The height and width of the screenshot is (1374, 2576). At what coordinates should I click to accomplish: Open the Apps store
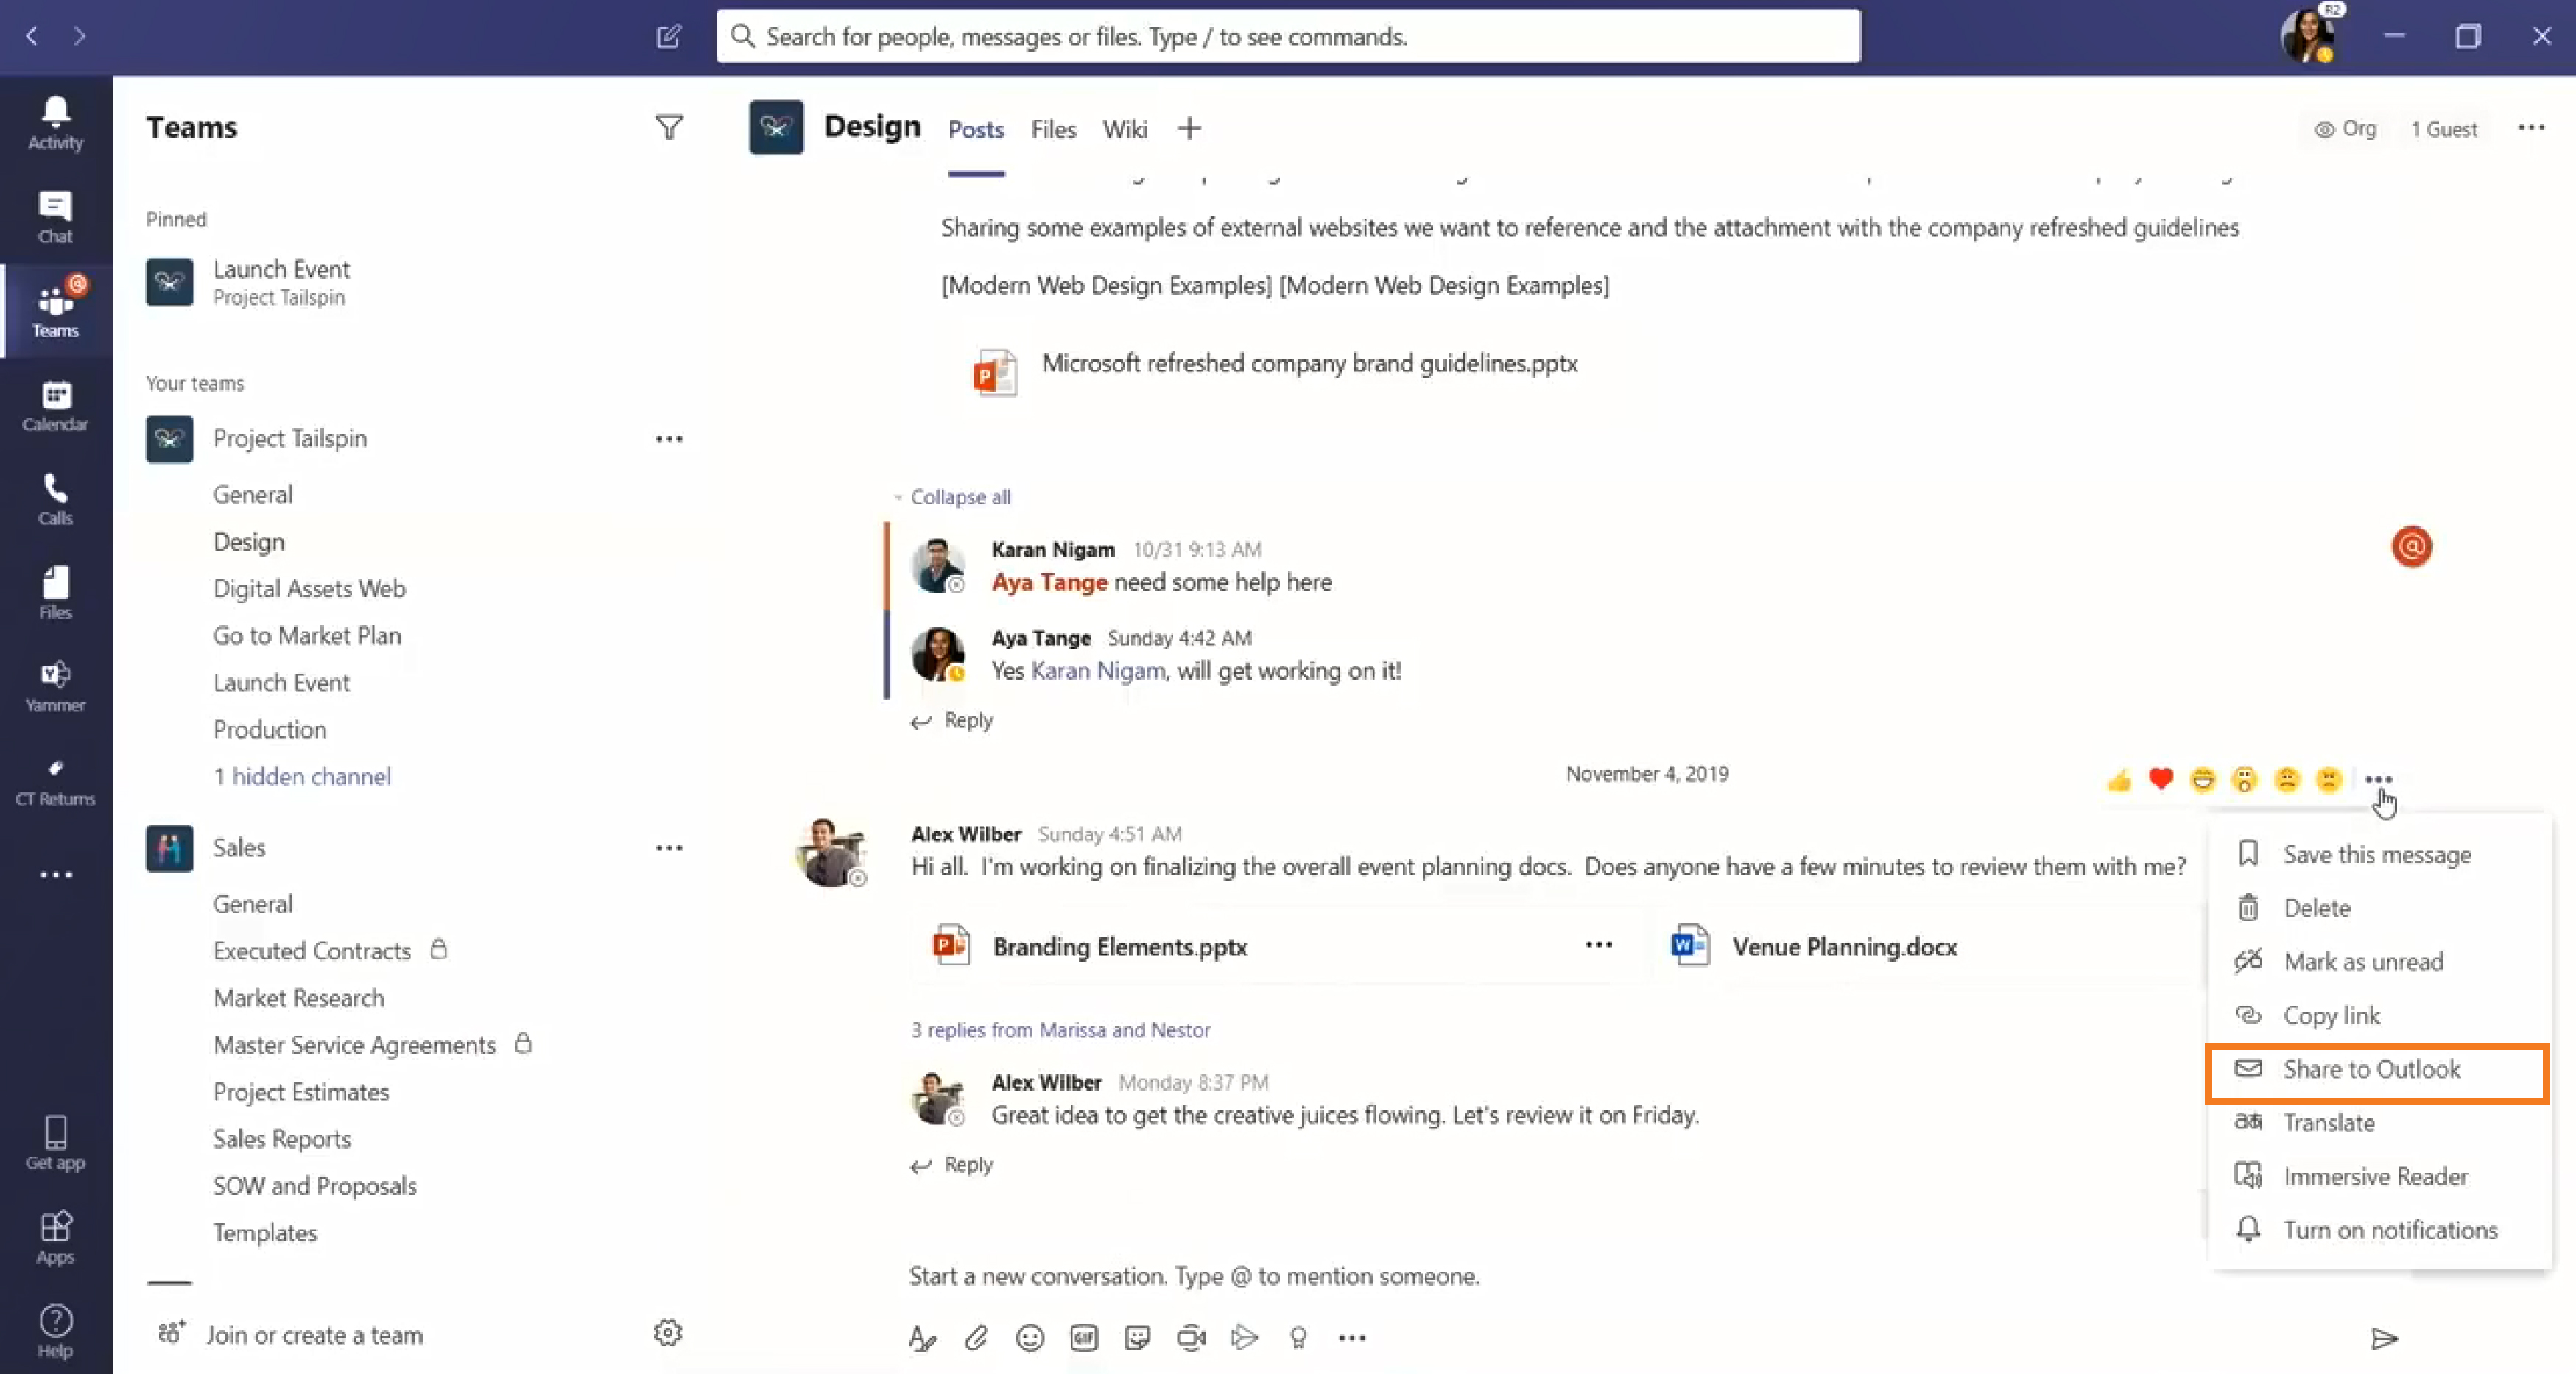click(x=55, y=1237)
